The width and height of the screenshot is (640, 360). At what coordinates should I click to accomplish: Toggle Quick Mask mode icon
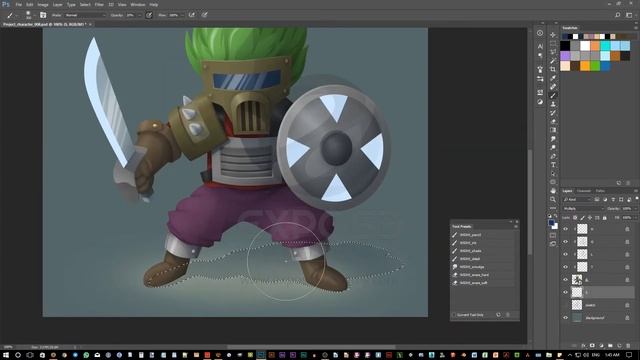553,235
